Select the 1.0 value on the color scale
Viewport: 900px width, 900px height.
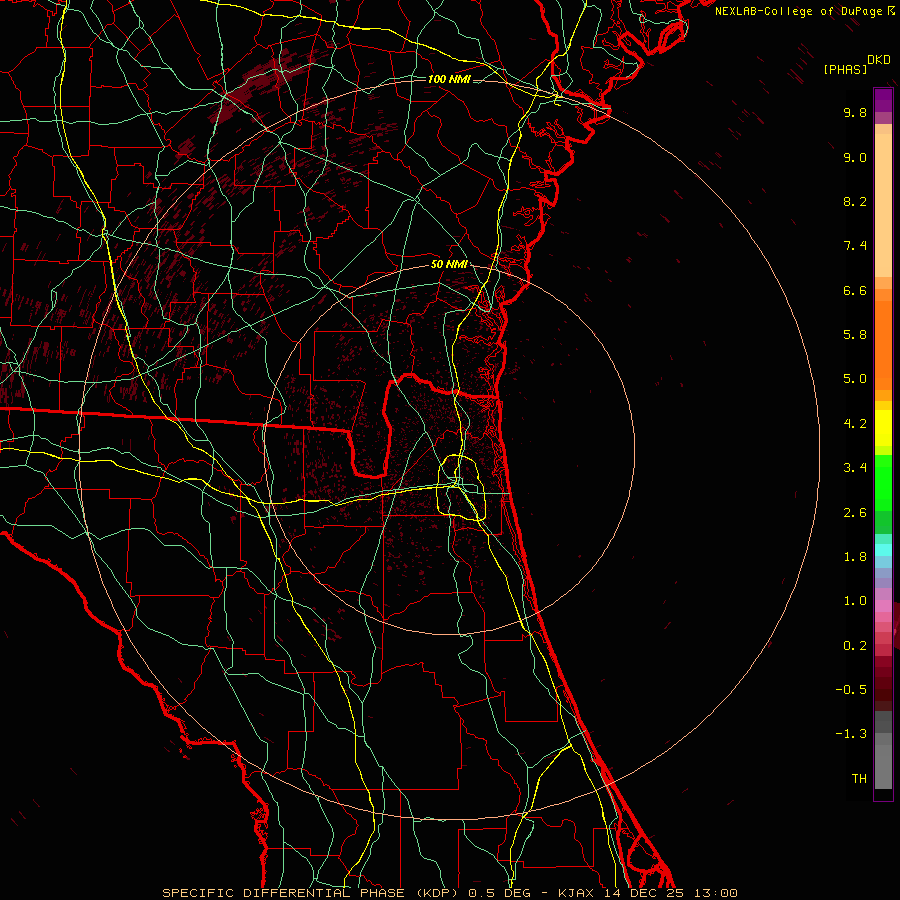coord(855,601)
